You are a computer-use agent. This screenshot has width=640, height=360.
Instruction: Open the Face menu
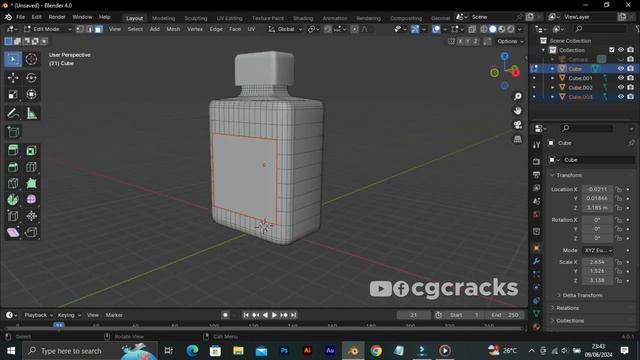[x=235, y=29]
